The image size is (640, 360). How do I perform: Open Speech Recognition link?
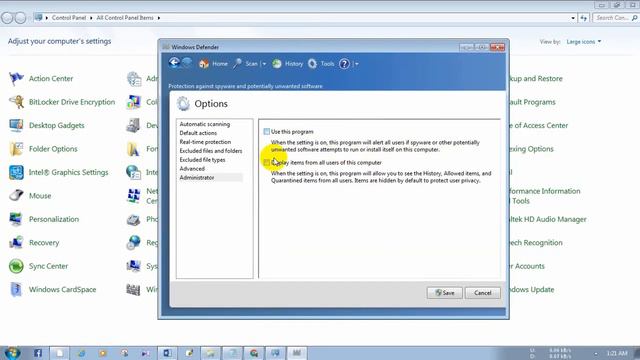coord(536,242)
